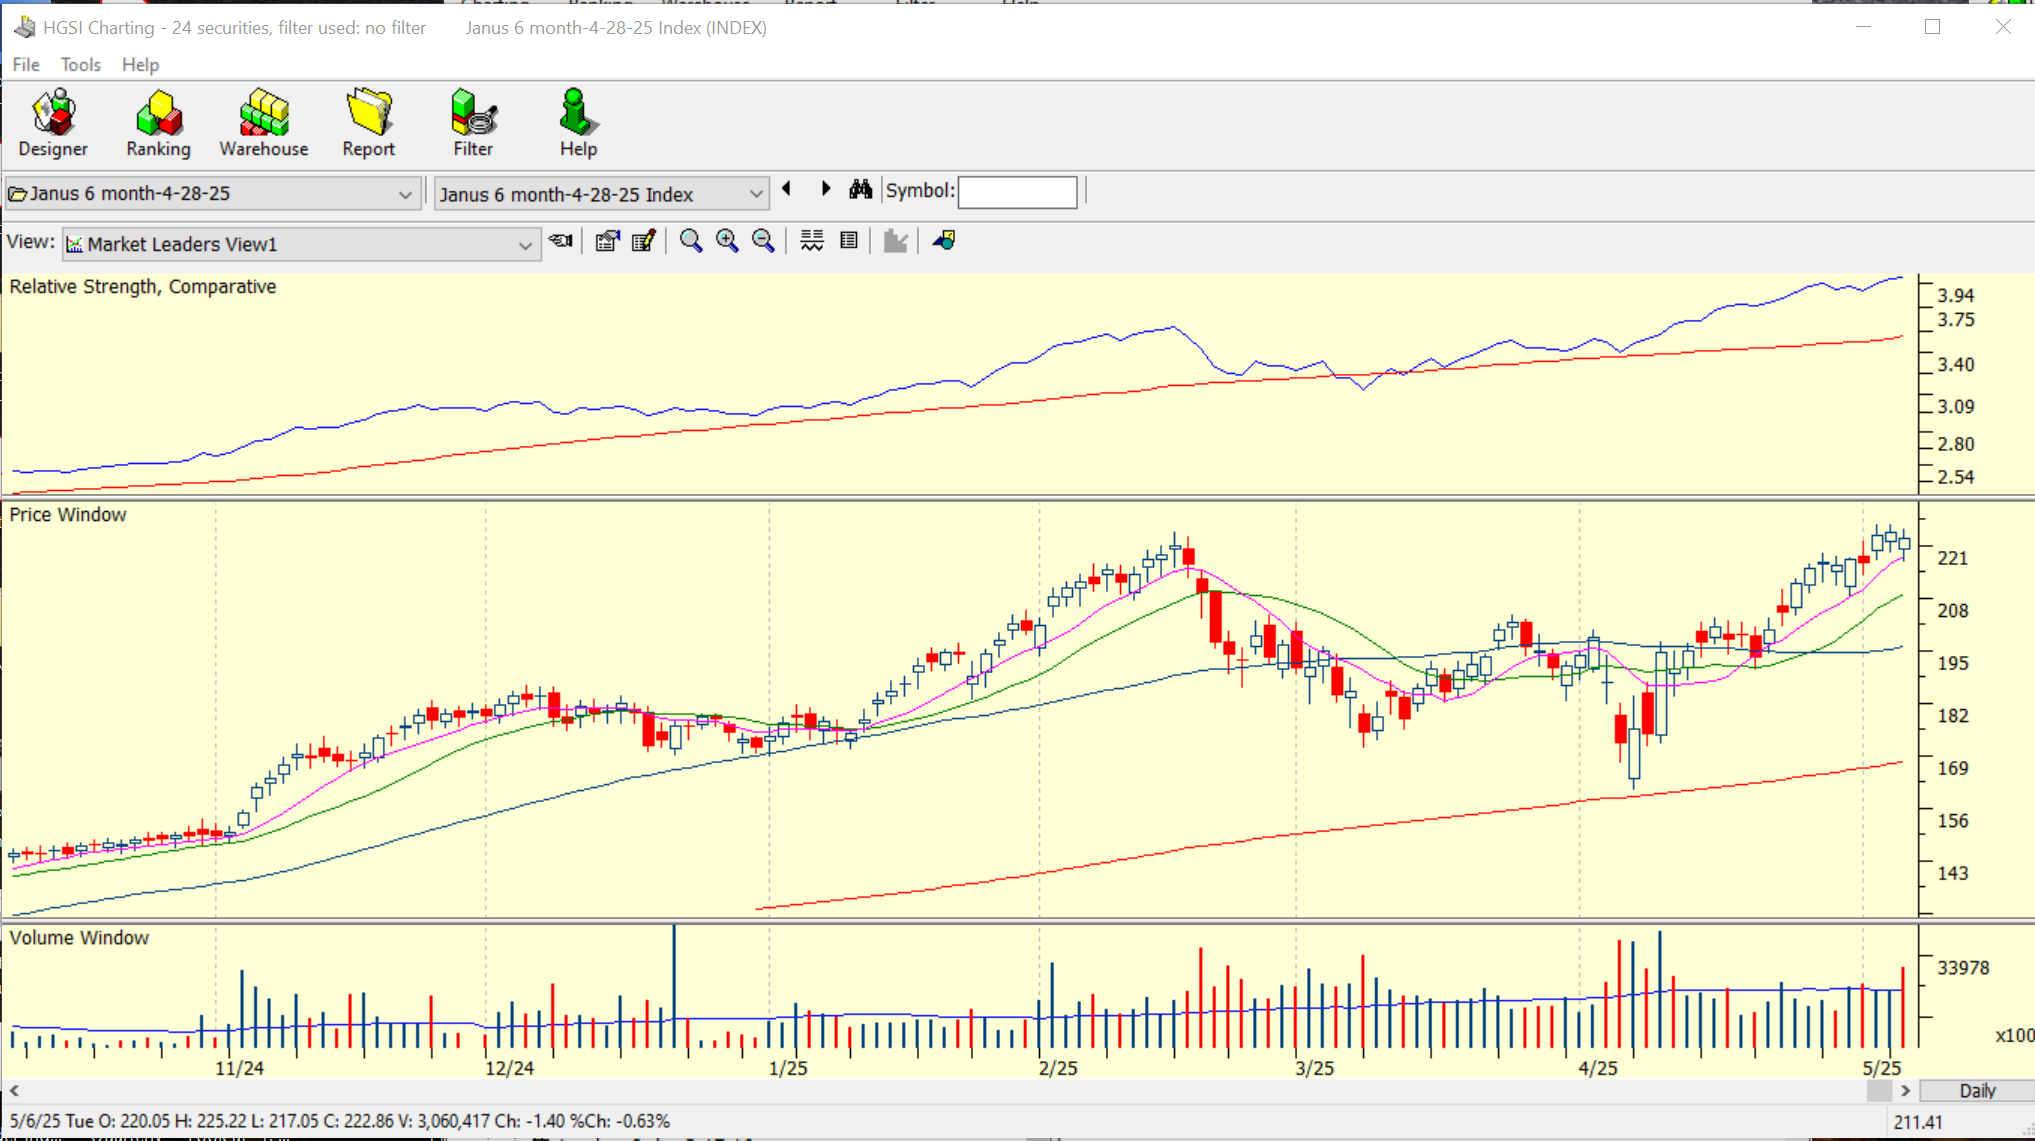
Task: Open the File menu
Action: [x=26, y=64]
